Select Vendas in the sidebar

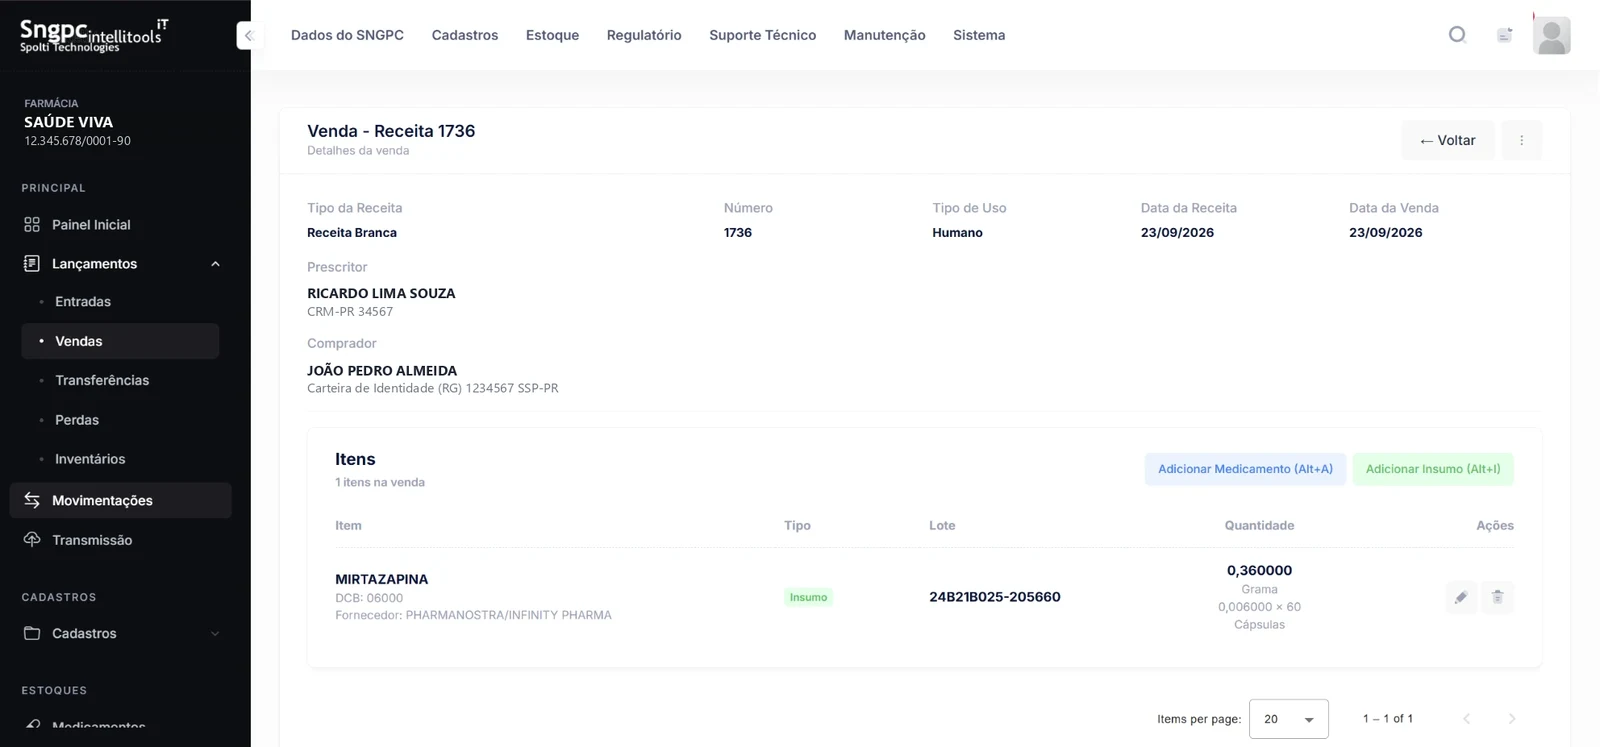120,341
